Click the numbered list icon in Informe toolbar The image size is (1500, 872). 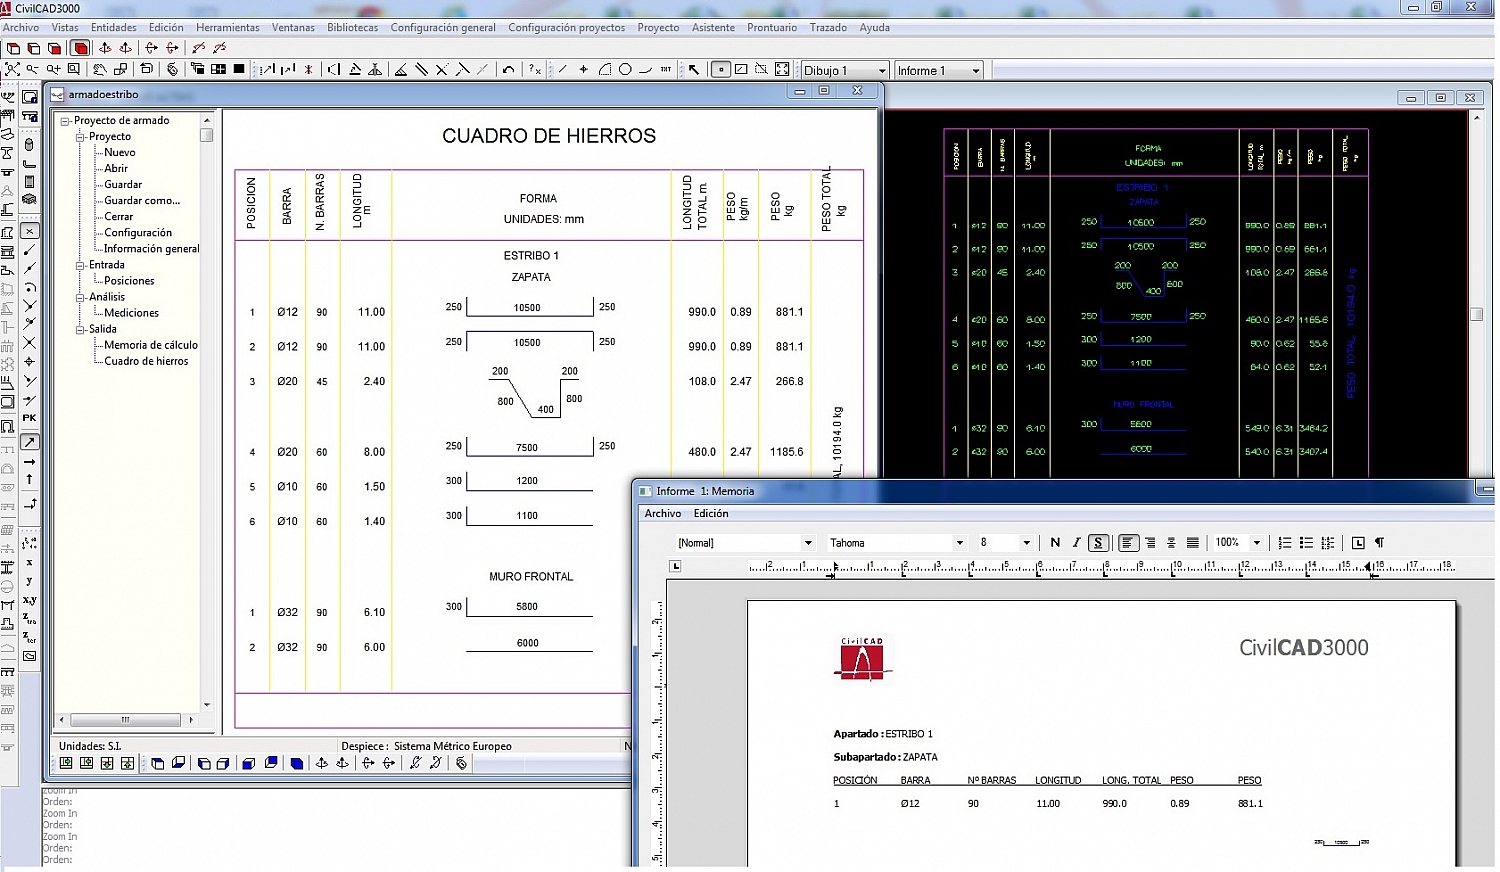1285,543
